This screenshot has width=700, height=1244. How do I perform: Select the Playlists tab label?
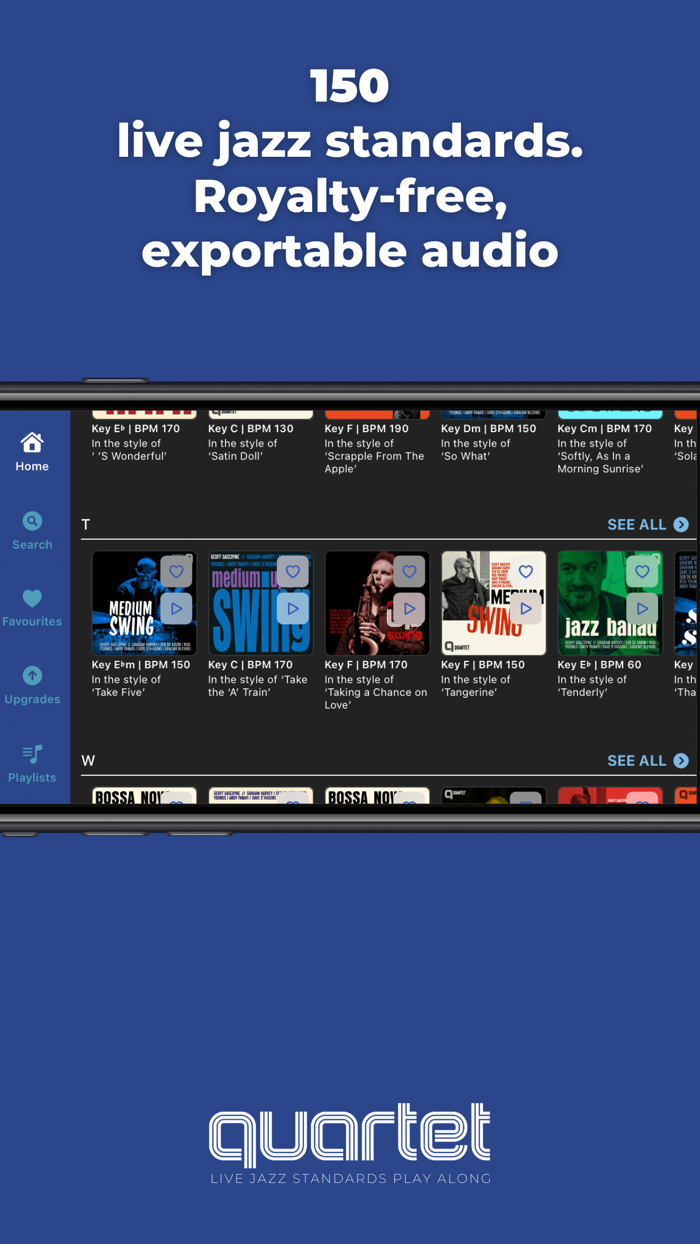click(32, 778)
